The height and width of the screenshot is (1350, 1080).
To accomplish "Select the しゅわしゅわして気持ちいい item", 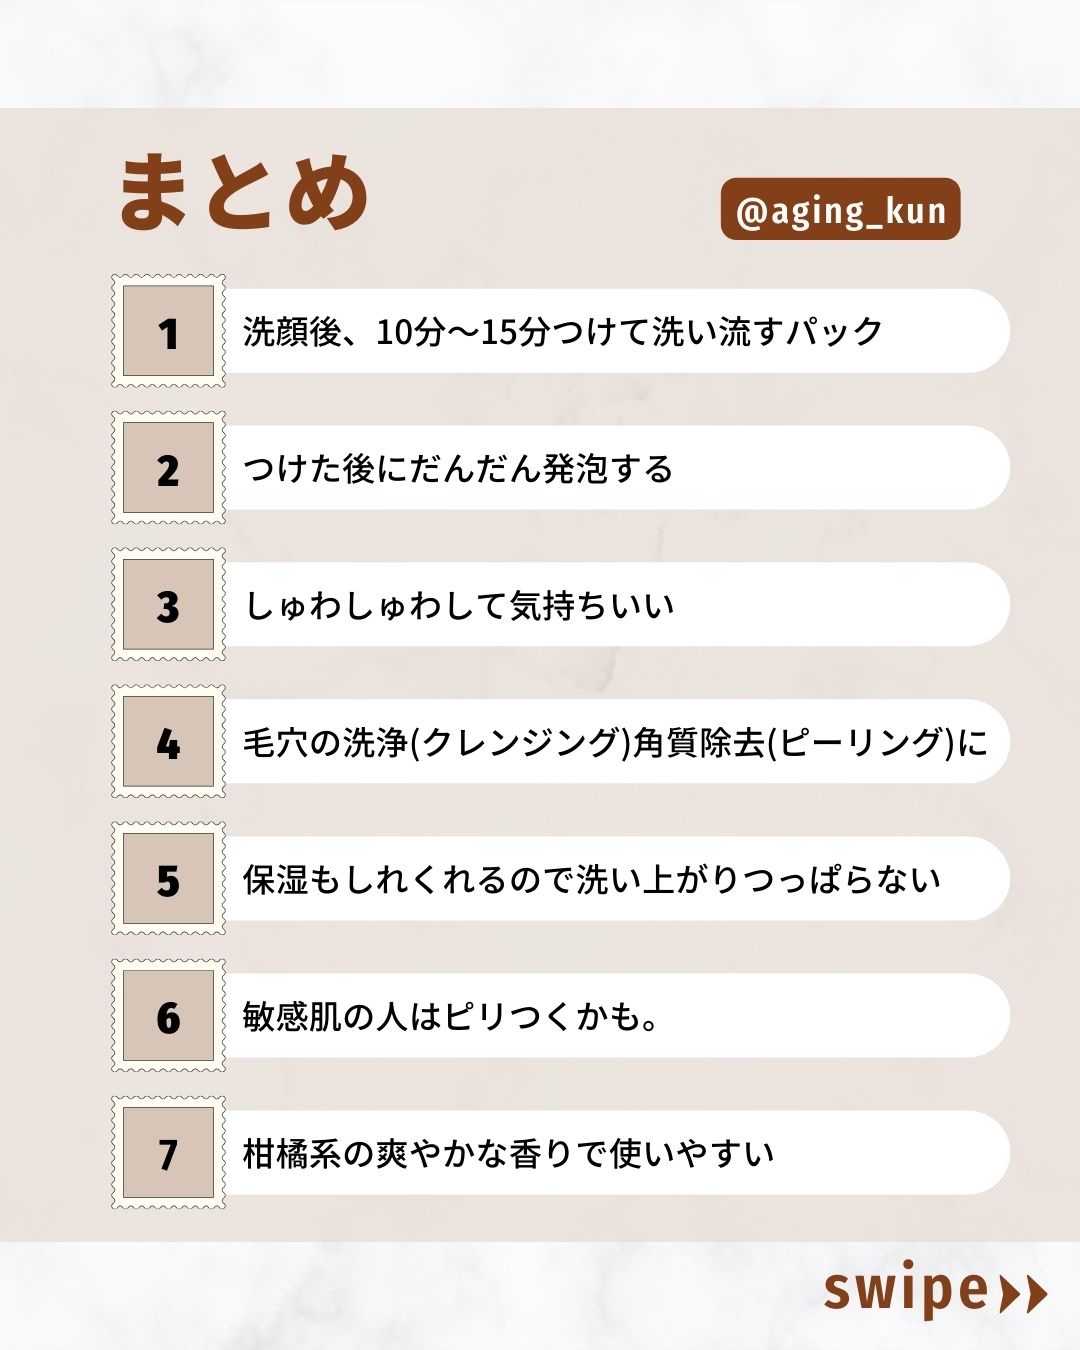I will 460,605.
